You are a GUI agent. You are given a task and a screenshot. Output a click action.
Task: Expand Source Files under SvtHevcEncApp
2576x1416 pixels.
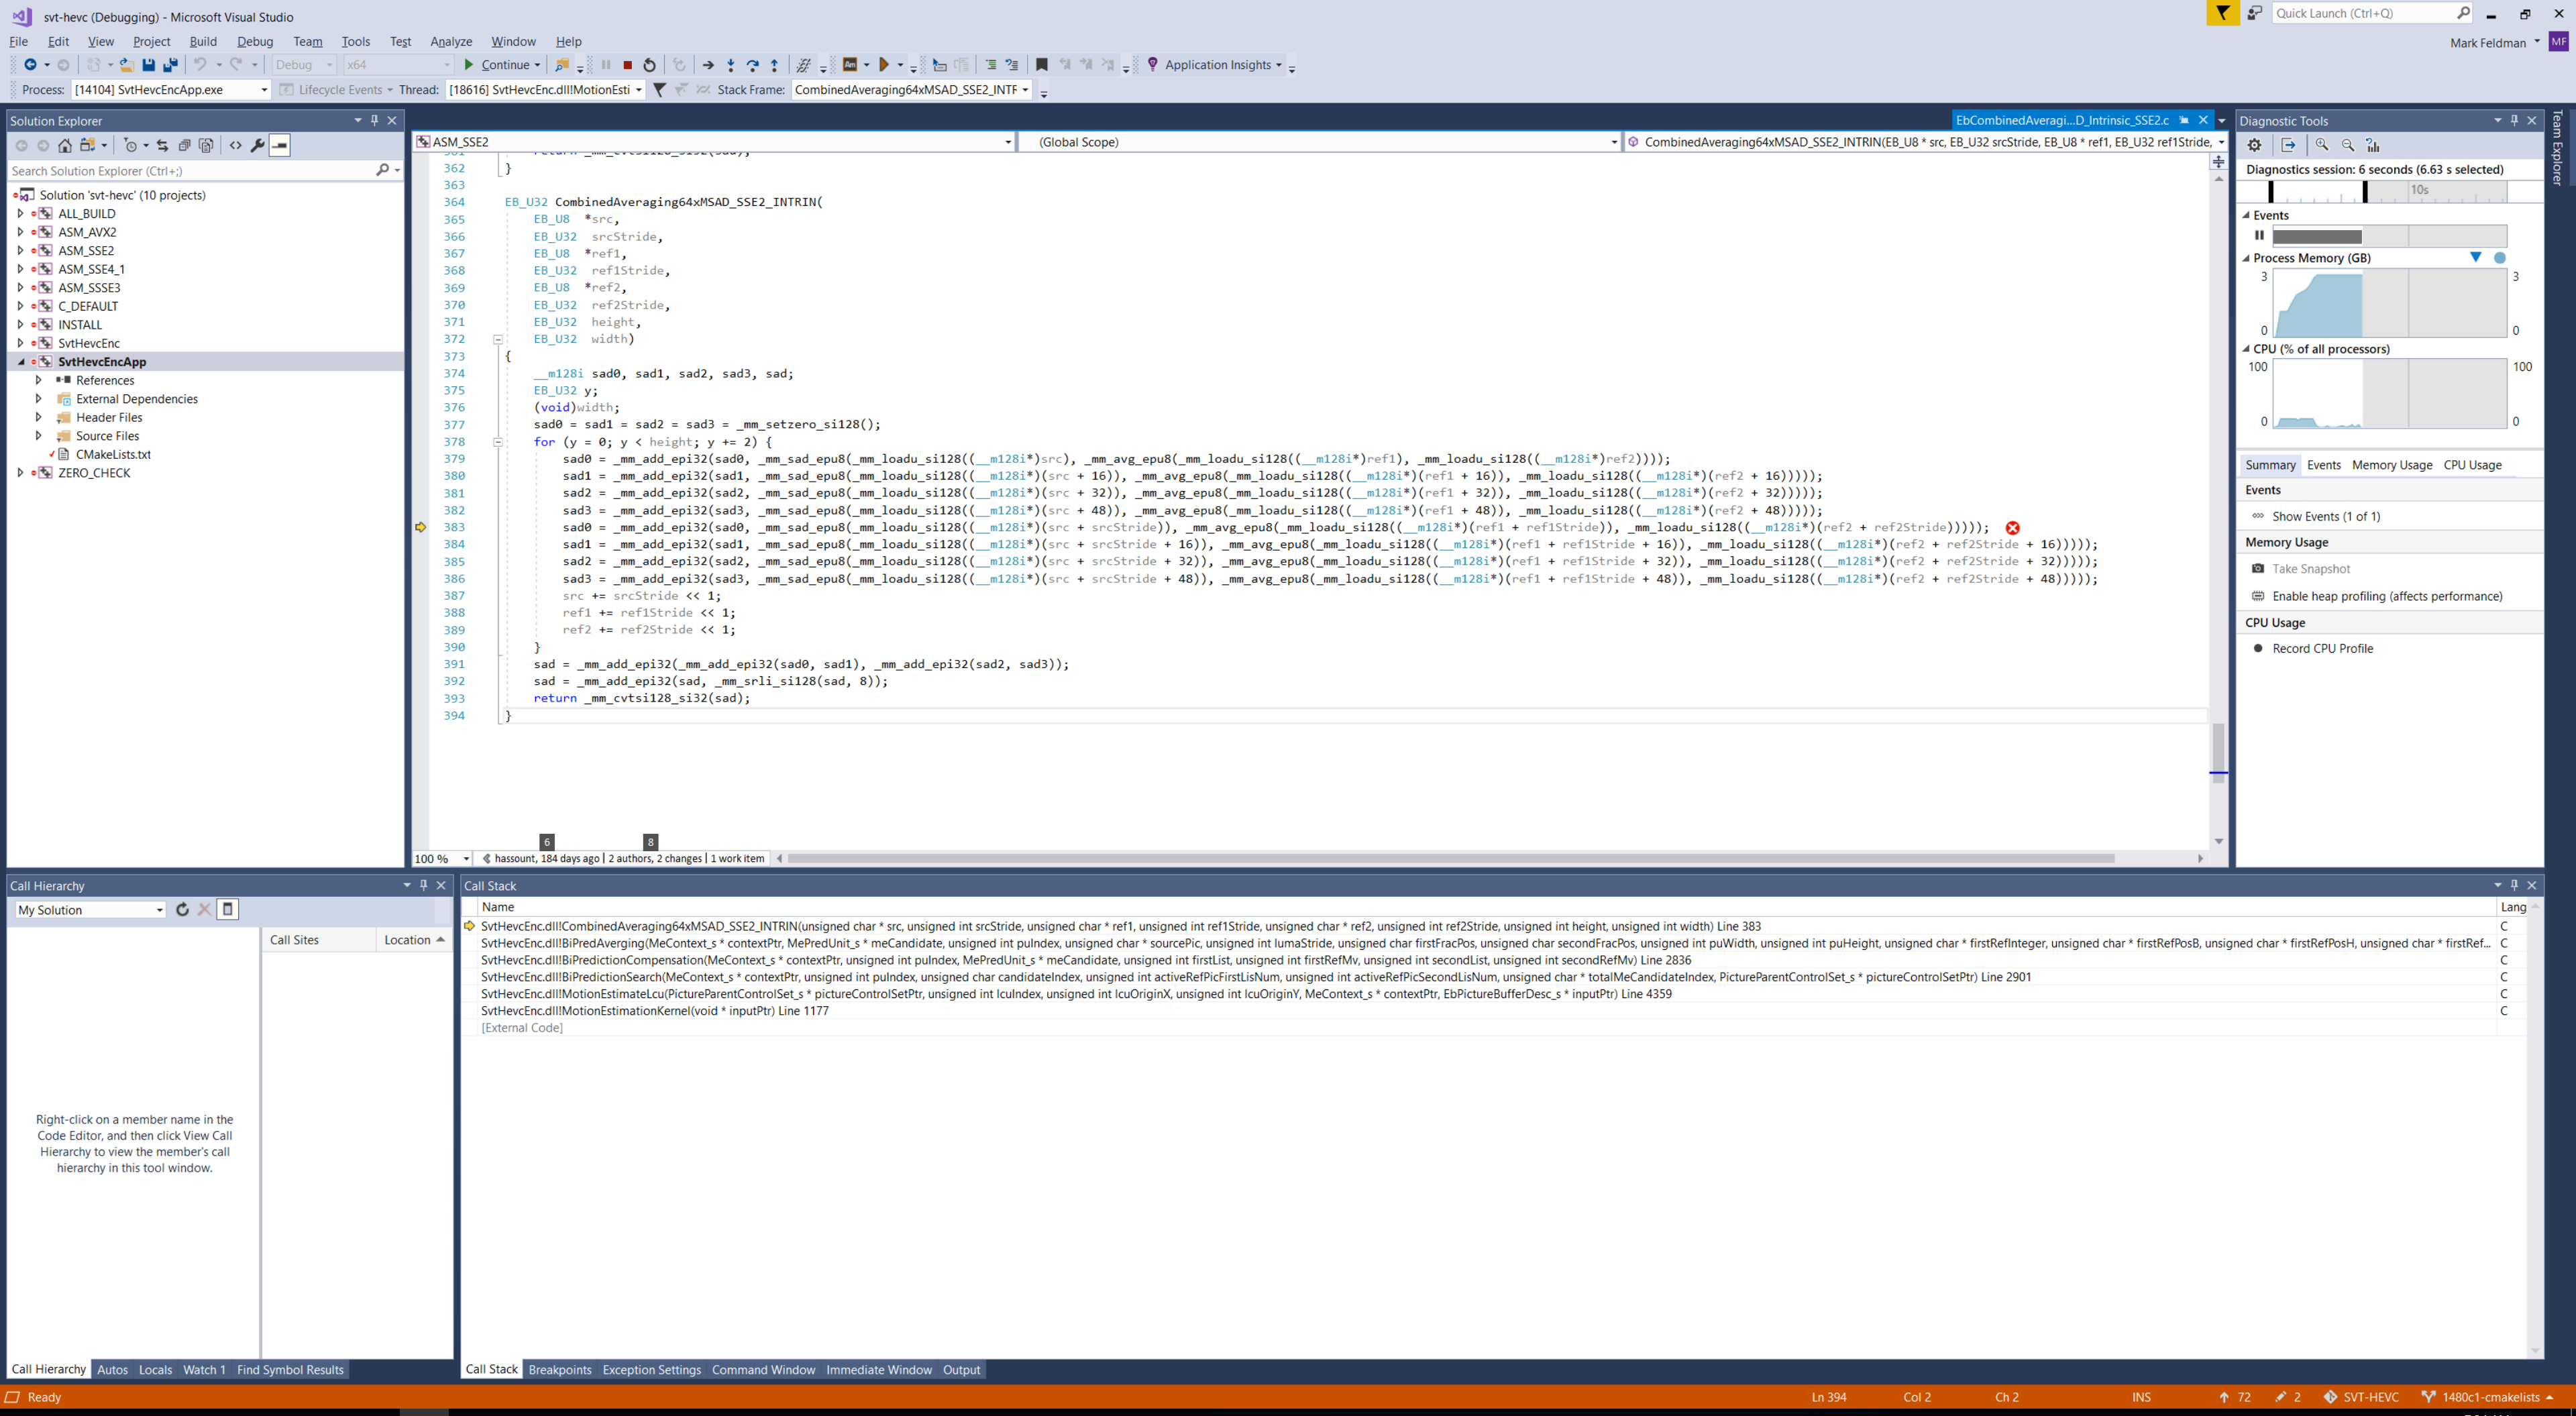pos(38,436)
